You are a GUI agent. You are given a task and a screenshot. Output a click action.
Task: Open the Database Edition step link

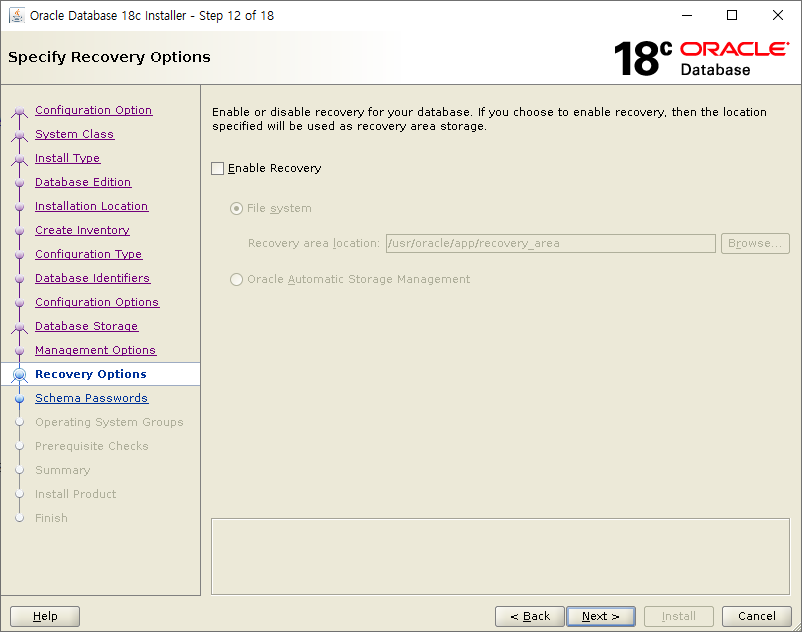[x=83, y=183]
